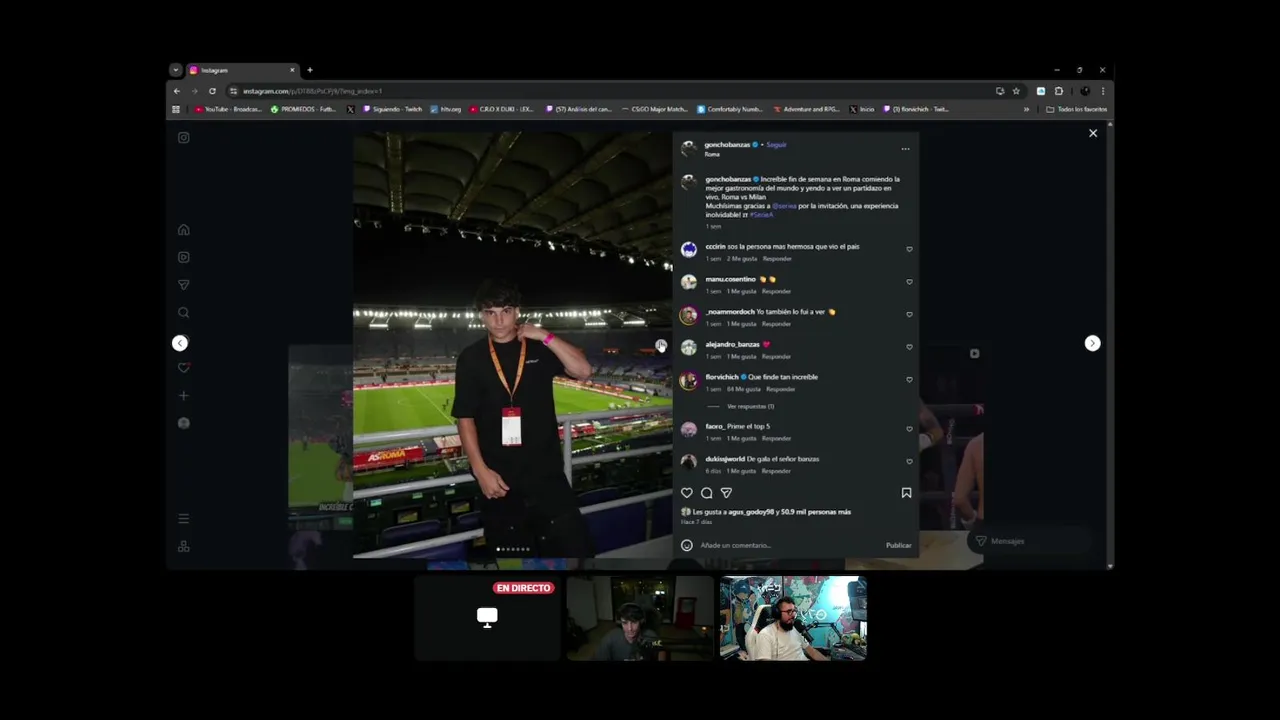Image resolution: width=1280 pixels, height=720 pixels.
Task: Open gonchobanzas profile from post header
Action: tap(727, 145)
